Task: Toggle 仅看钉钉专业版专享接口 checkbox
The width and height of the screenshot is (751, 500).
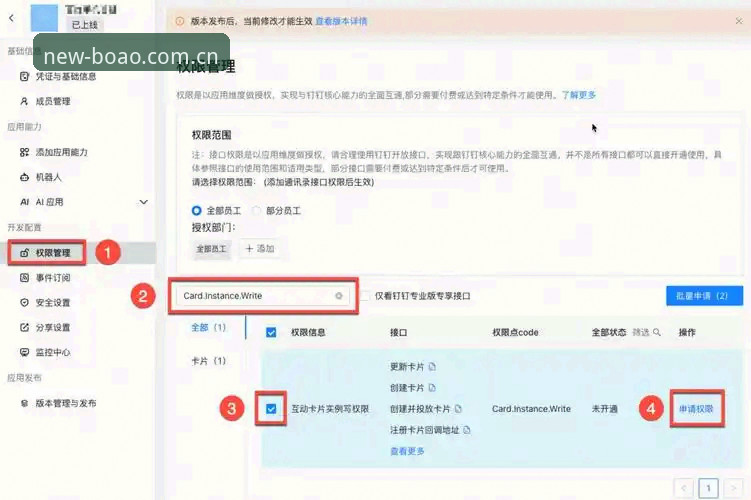Action: coord(364,296)
